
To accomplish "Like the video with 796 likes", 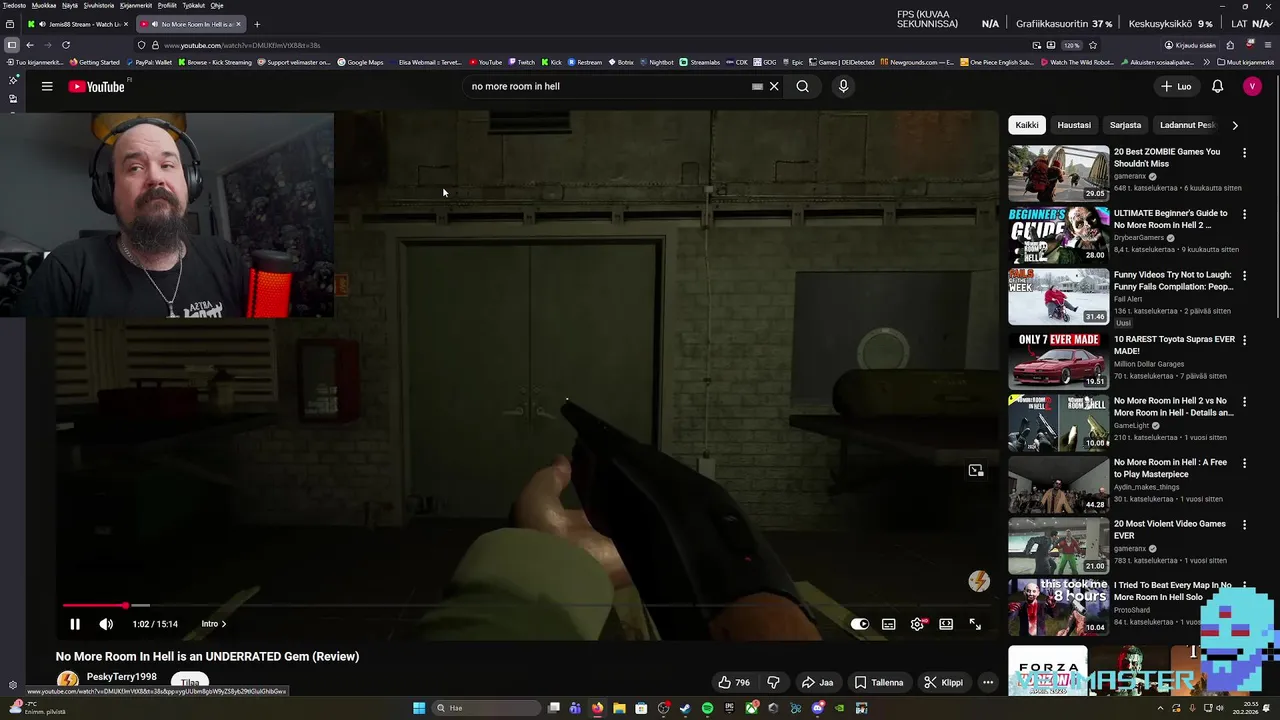I will tap(734, 683).
